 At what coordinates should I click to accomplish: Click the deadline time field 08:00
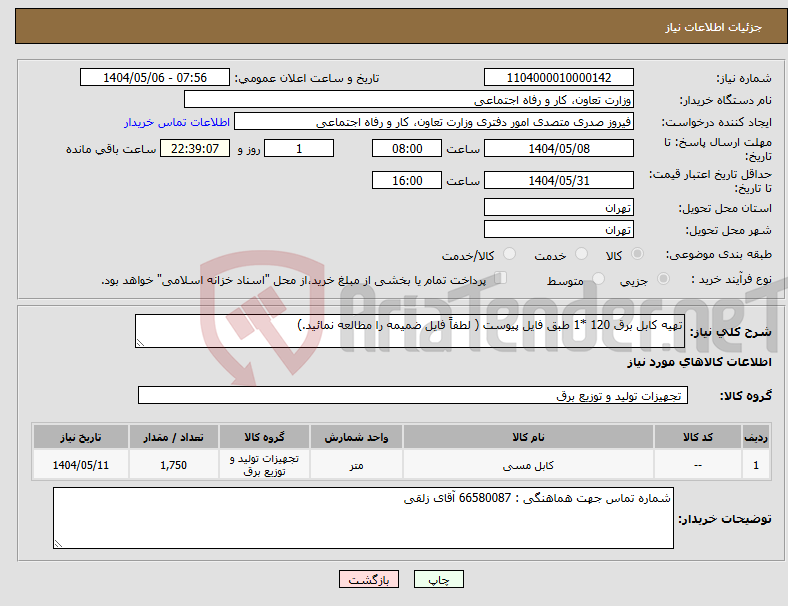tap(407, 148)
